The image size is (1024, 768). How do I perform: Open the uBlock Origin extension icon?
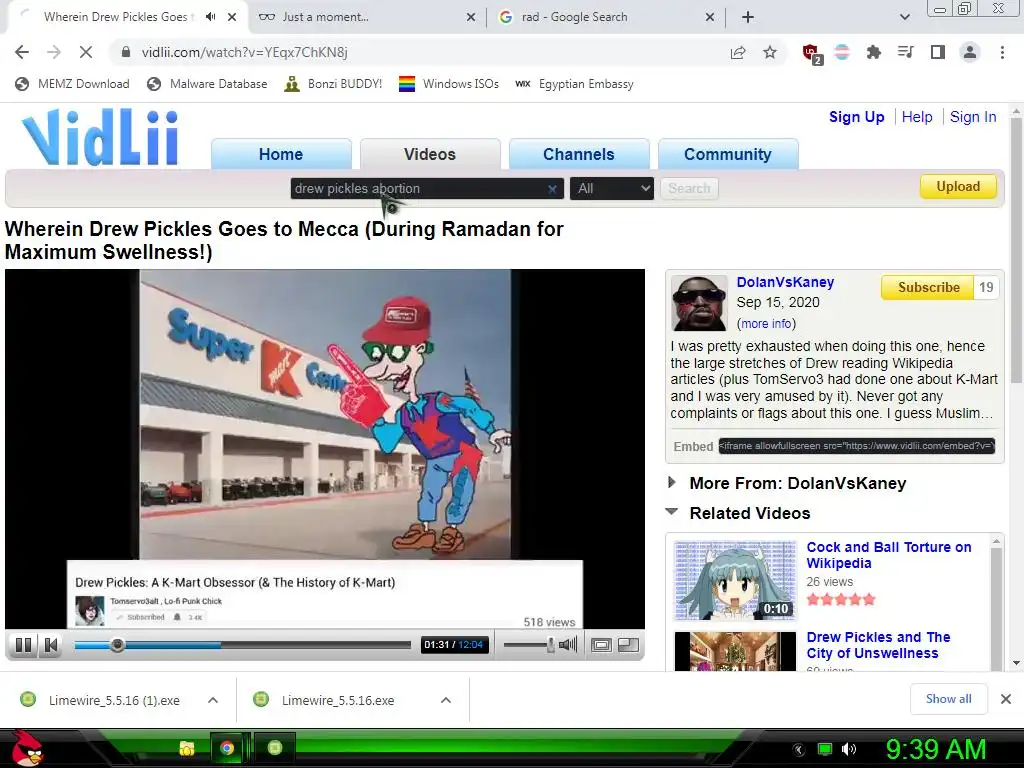(x=812, y=54)
